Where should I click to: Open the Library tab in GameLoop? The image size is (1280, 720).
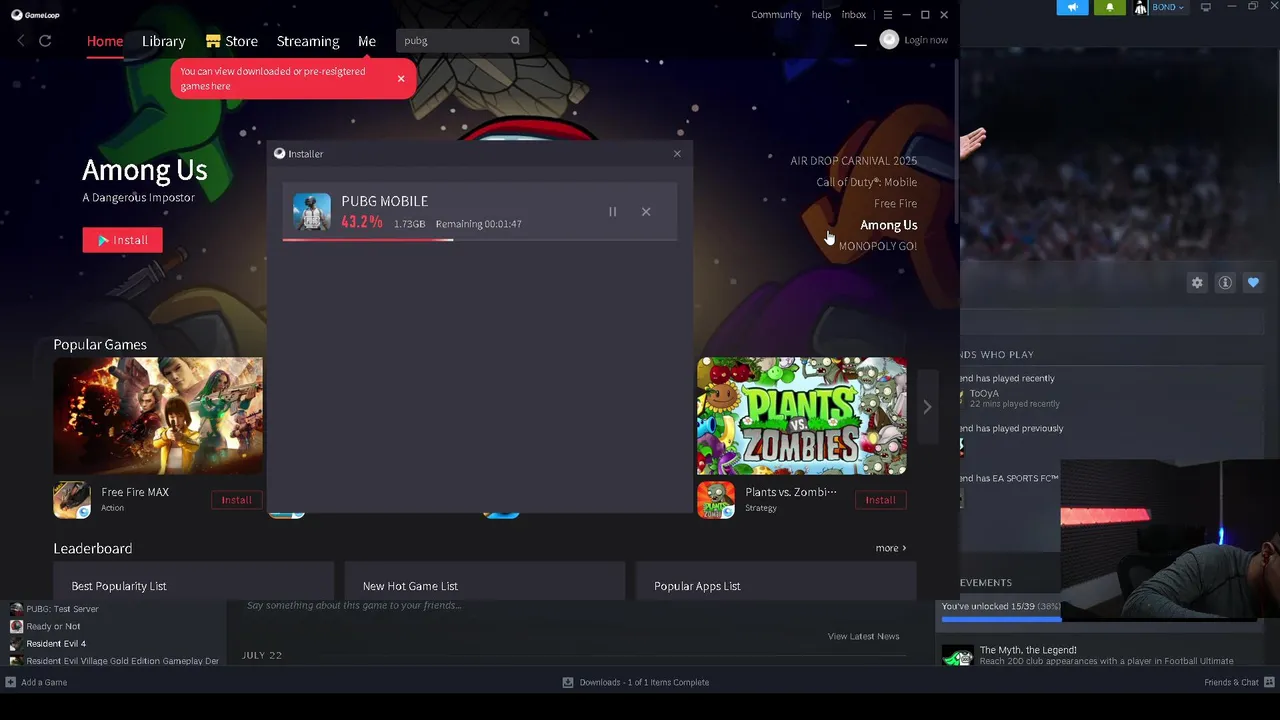pos(163,41)
